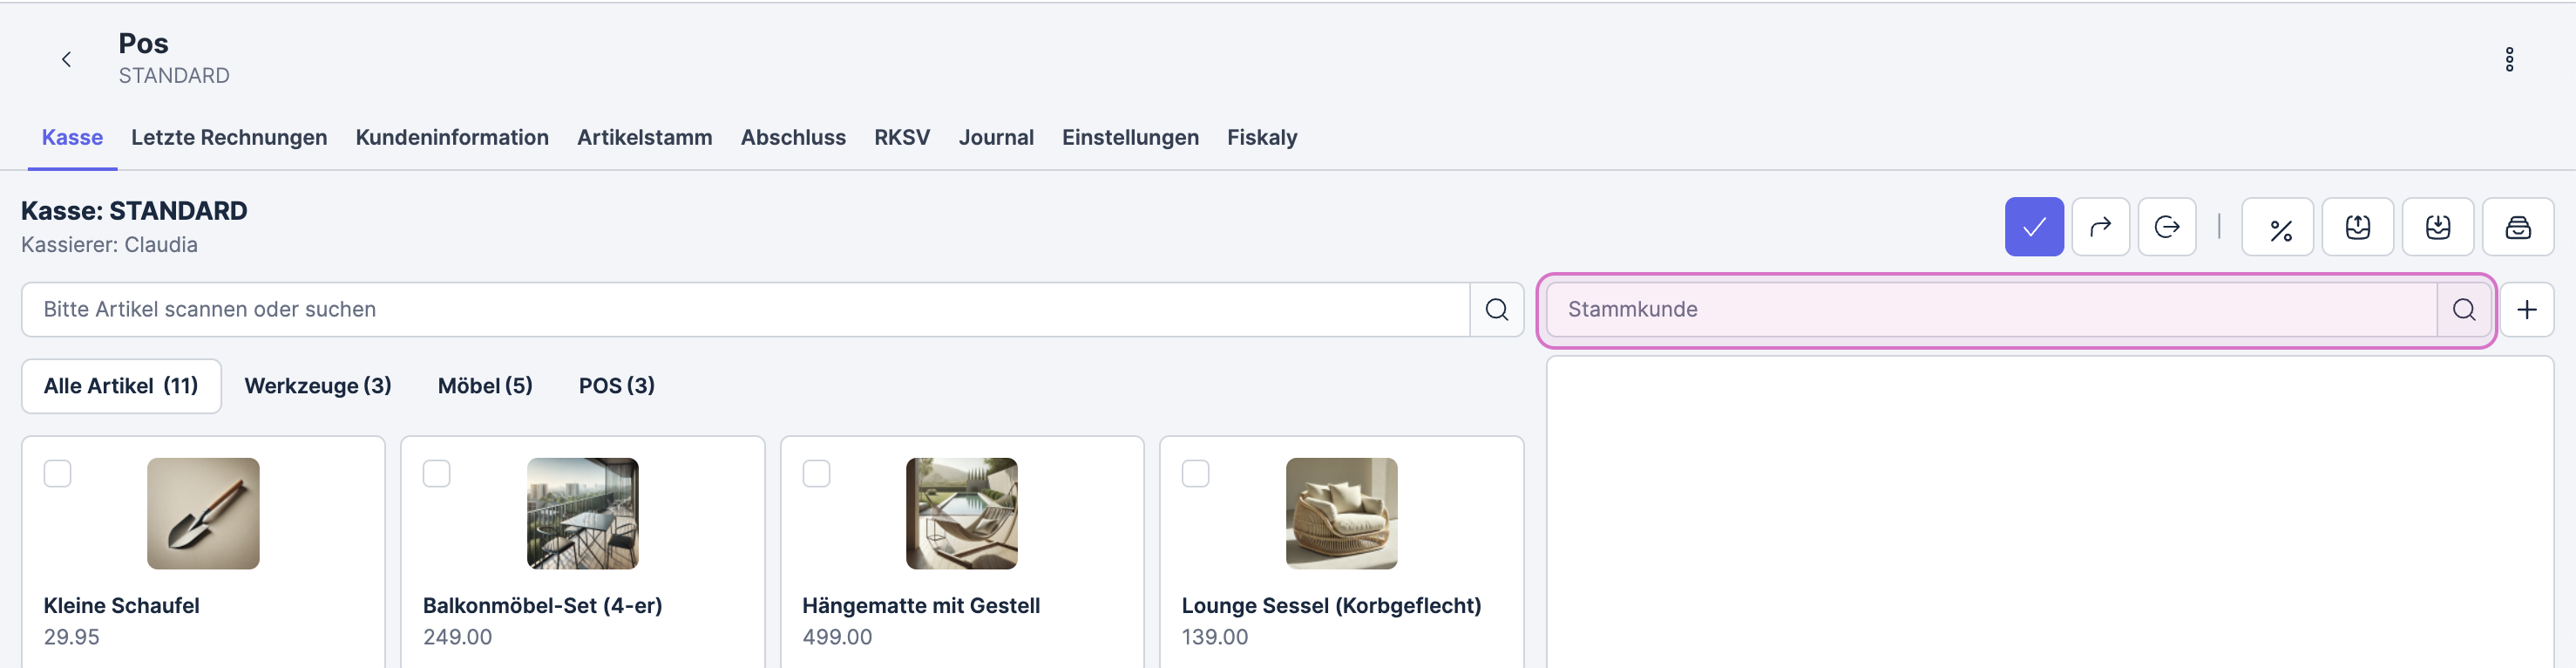The height and width of the screenshot is (668, 2576).
Task: Click the blue checkmark confirm button
Action: (2033, 227)
